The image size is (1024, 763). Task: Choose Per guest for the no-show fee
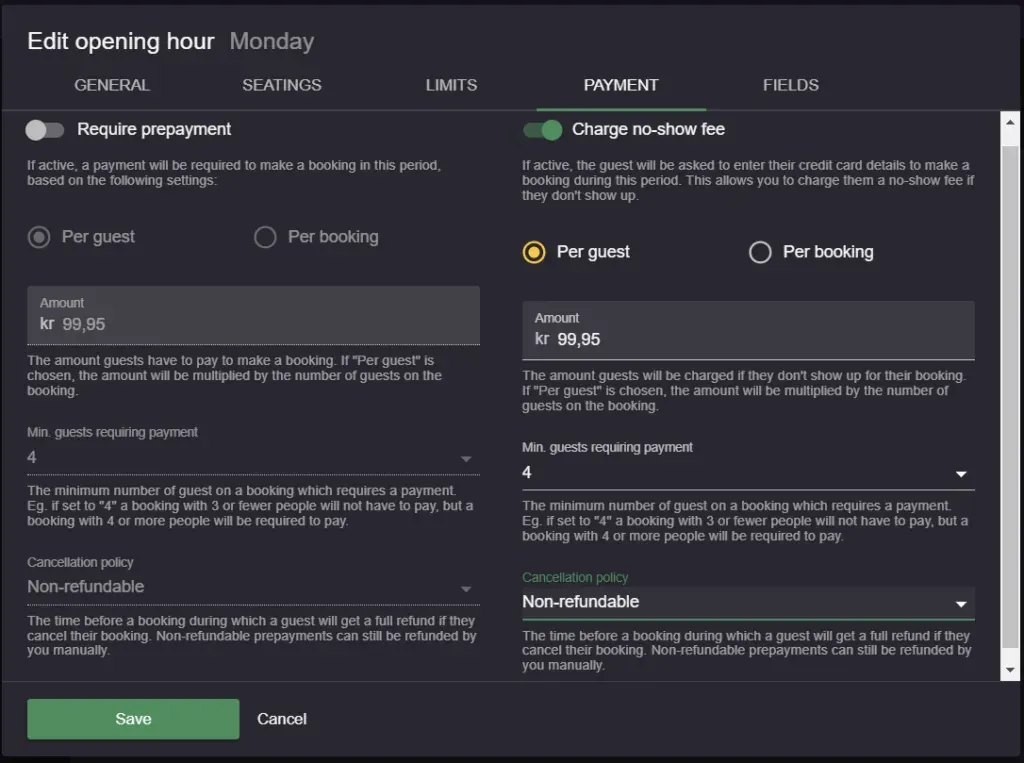(x=534, y=252)
